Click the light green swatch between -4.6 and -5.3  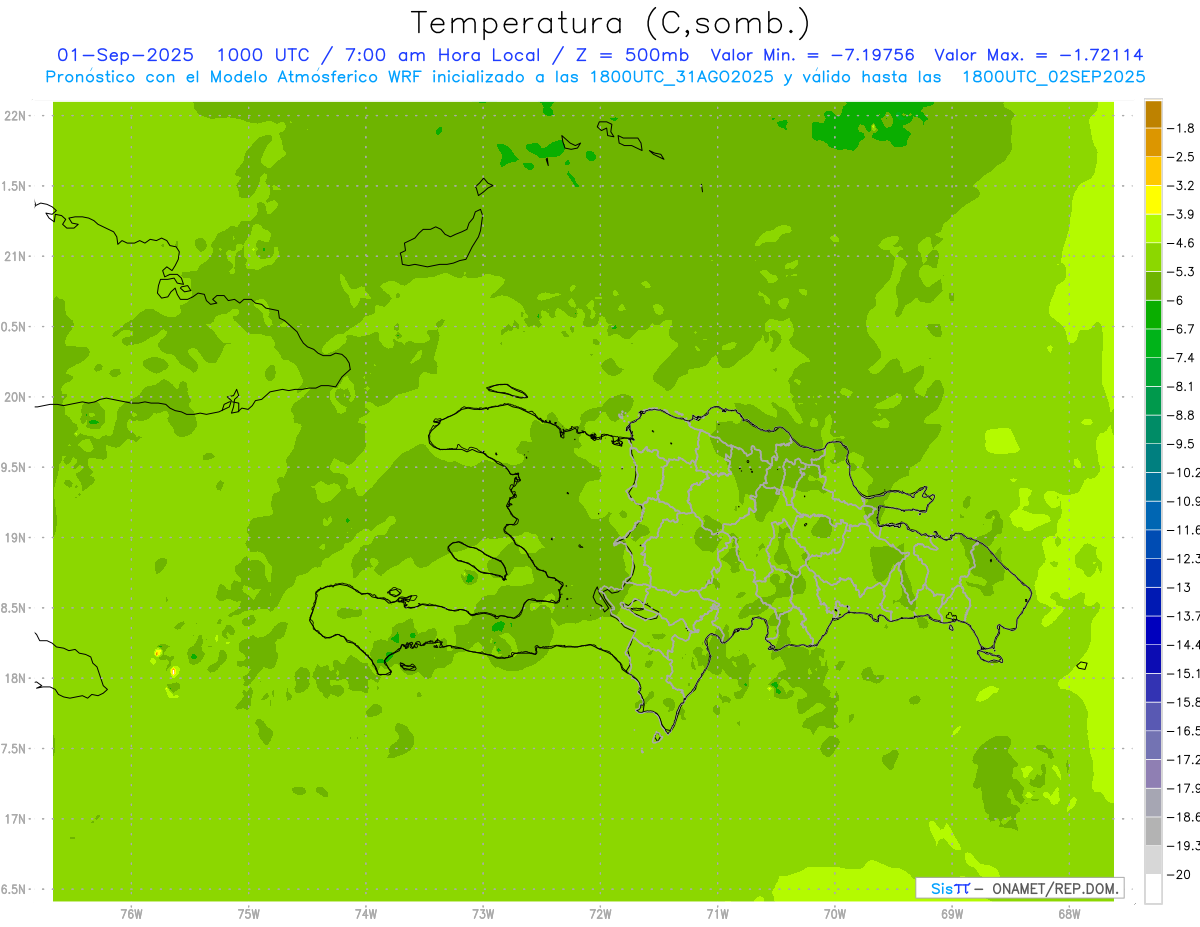click(x=1153, y=257)
